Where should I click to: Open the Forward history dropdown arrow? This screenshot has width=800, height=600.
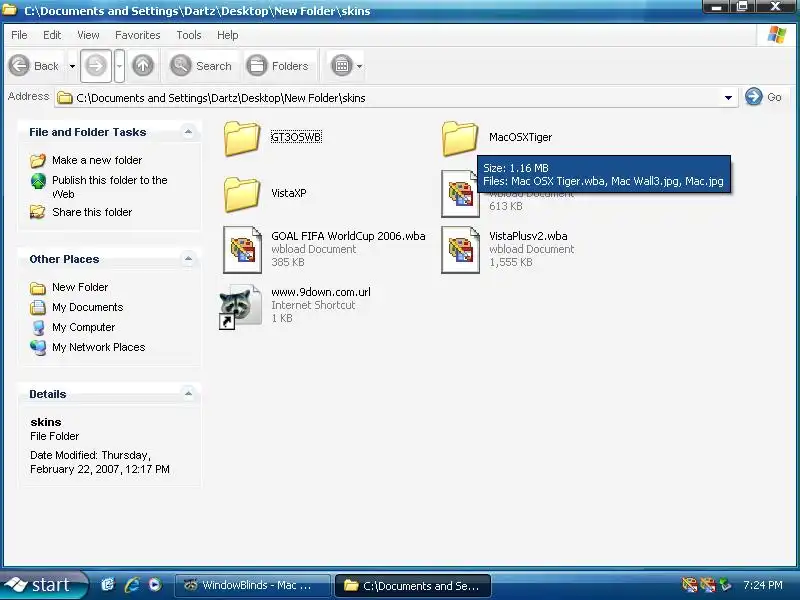119,66
